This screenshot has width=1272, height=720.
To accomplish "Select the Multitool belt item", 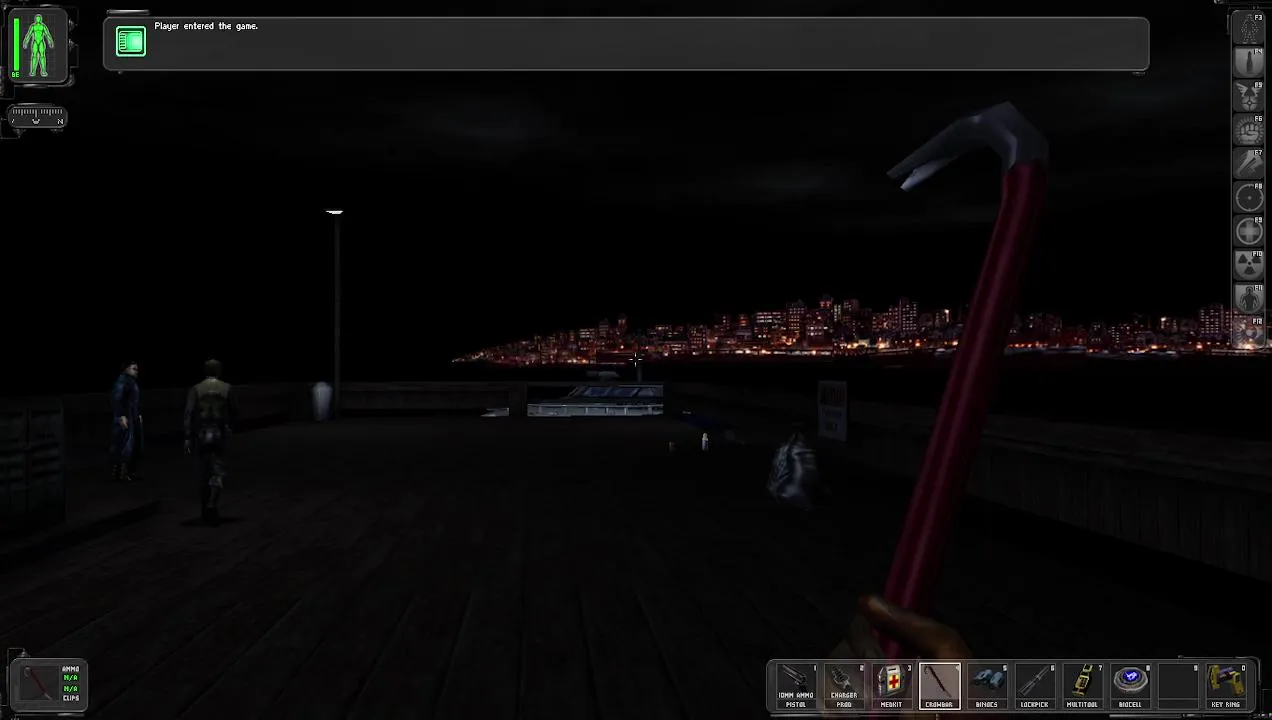I will pos(1083,686).
